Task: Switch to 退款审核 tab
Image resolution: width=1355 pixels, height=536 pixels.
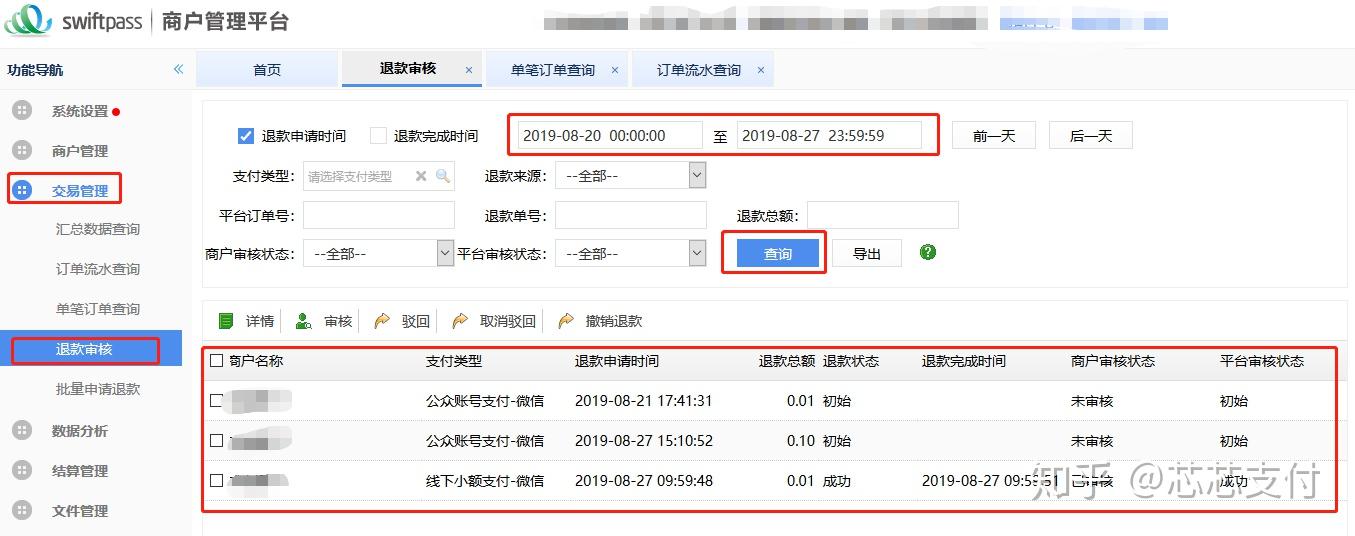Action: [408, 69]
